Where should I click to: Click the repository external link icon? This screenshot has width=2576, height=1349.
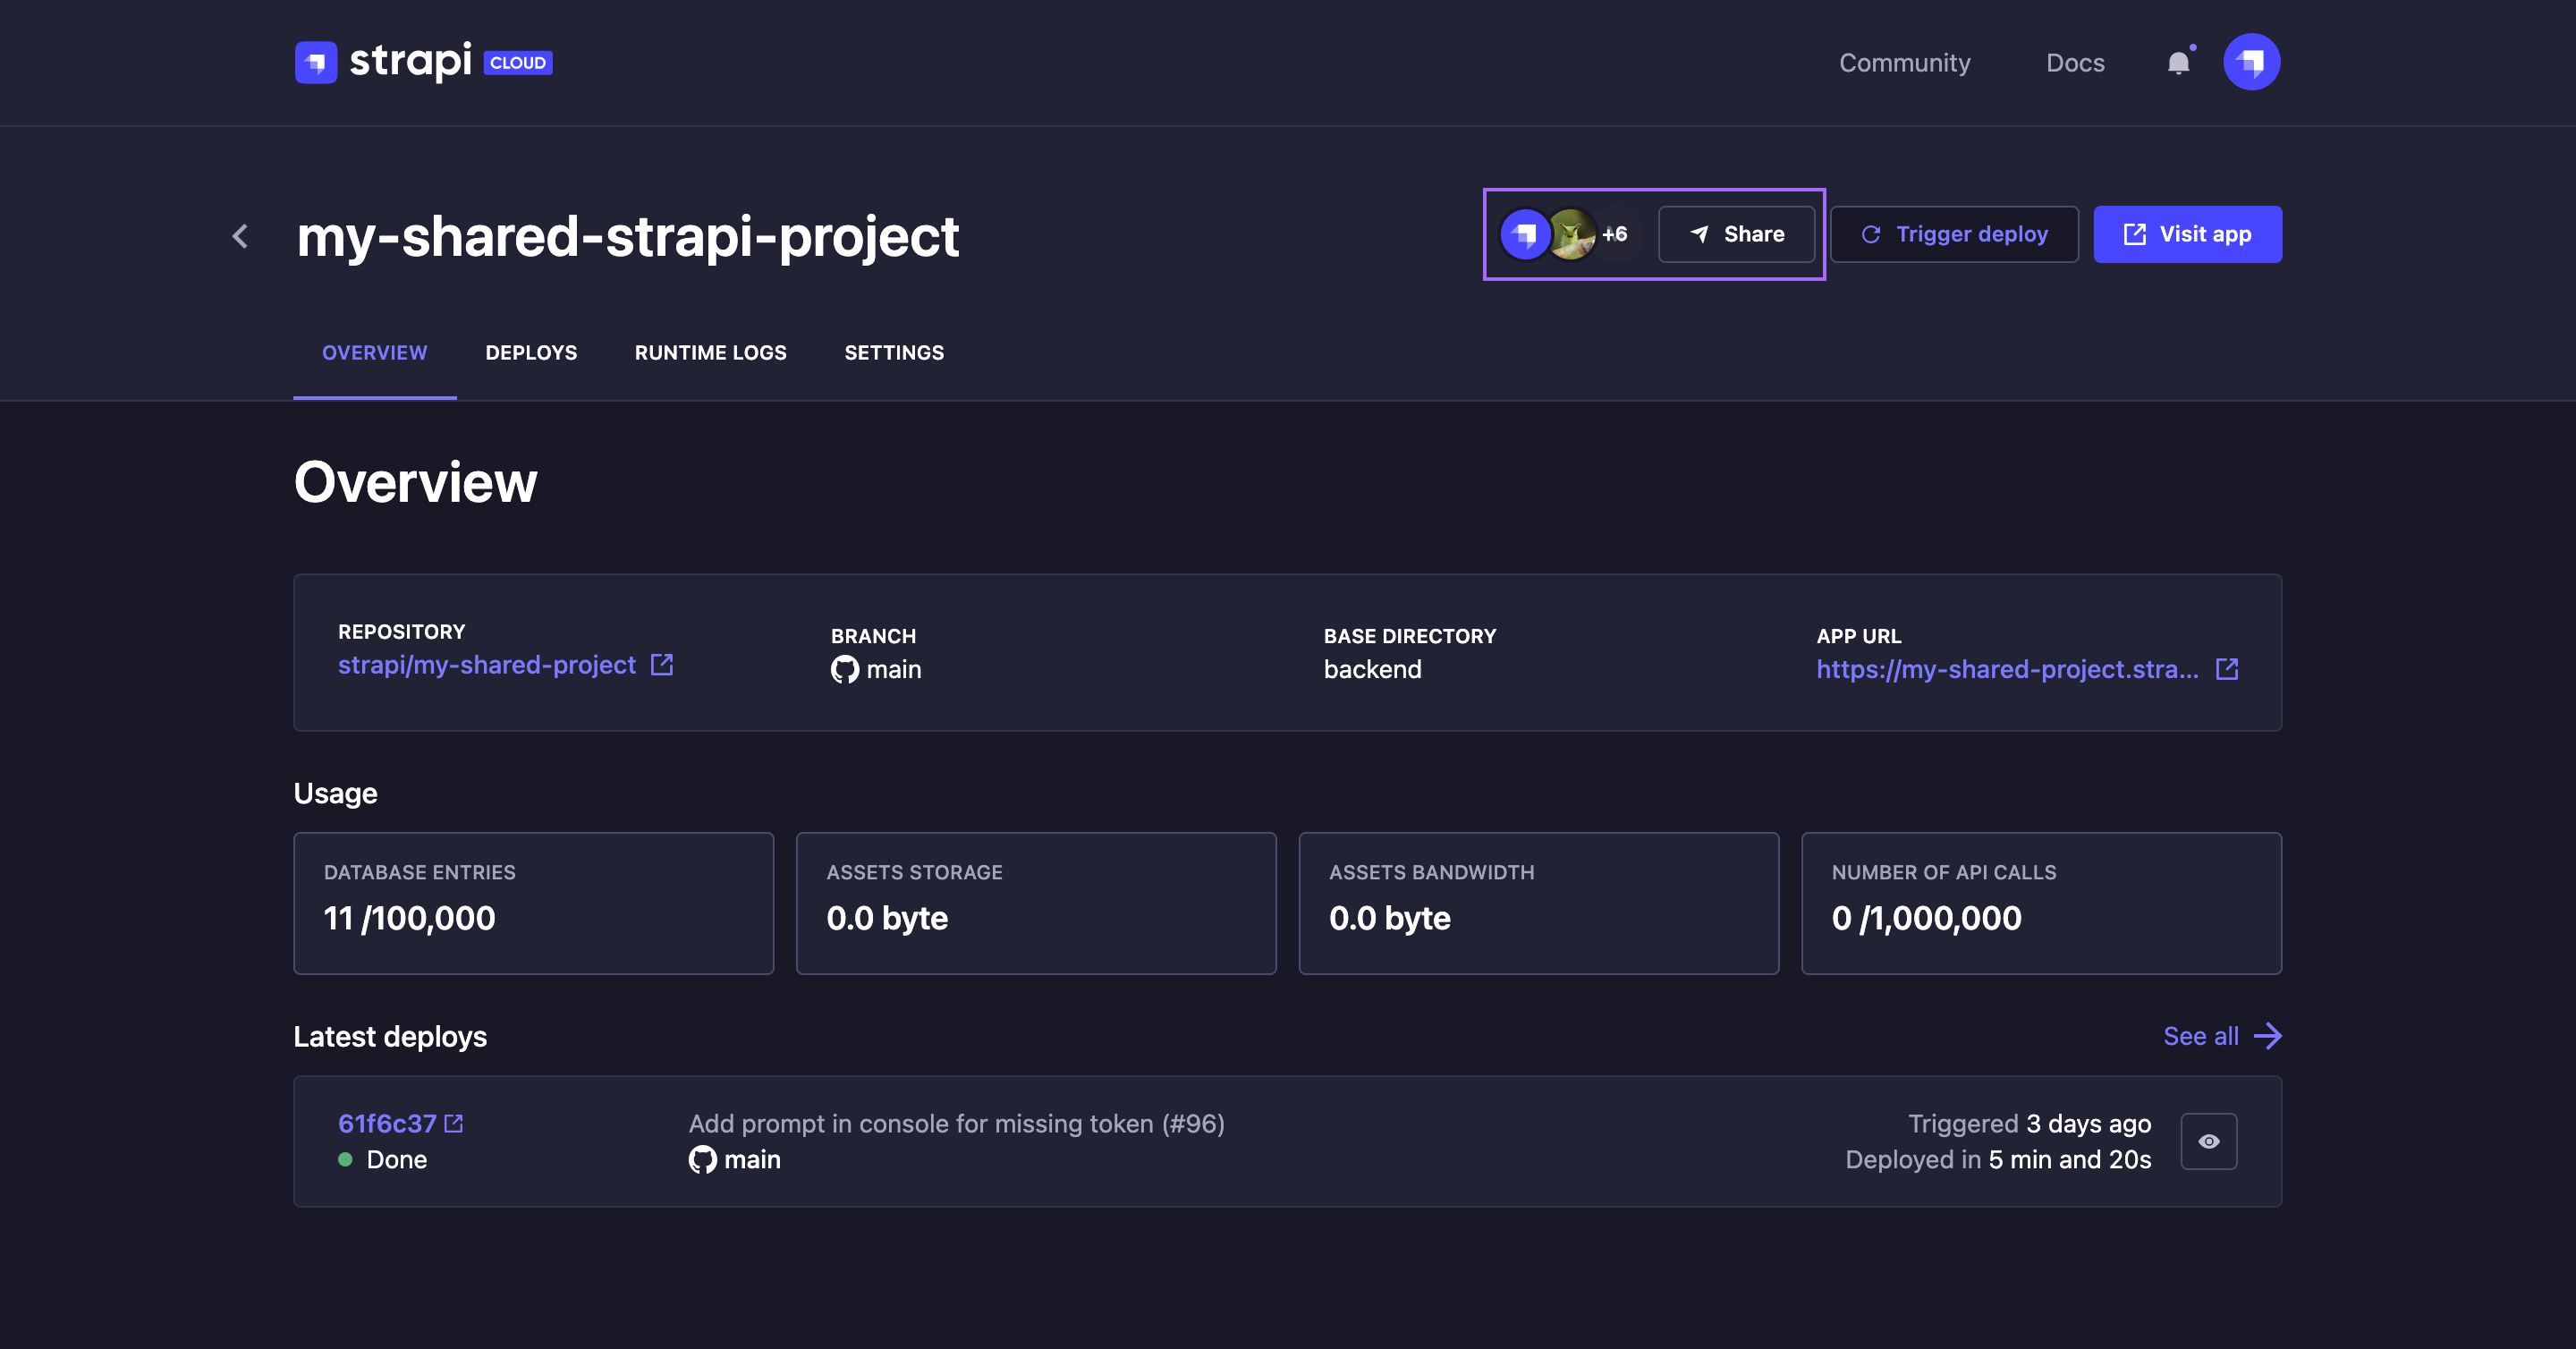[662, 665]
